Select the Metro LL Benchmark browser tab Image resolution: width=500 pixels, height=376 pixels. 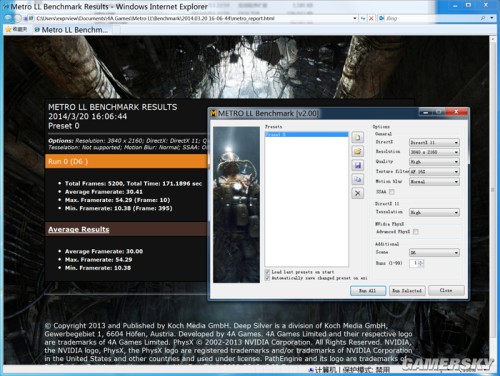tap(72, 30)
